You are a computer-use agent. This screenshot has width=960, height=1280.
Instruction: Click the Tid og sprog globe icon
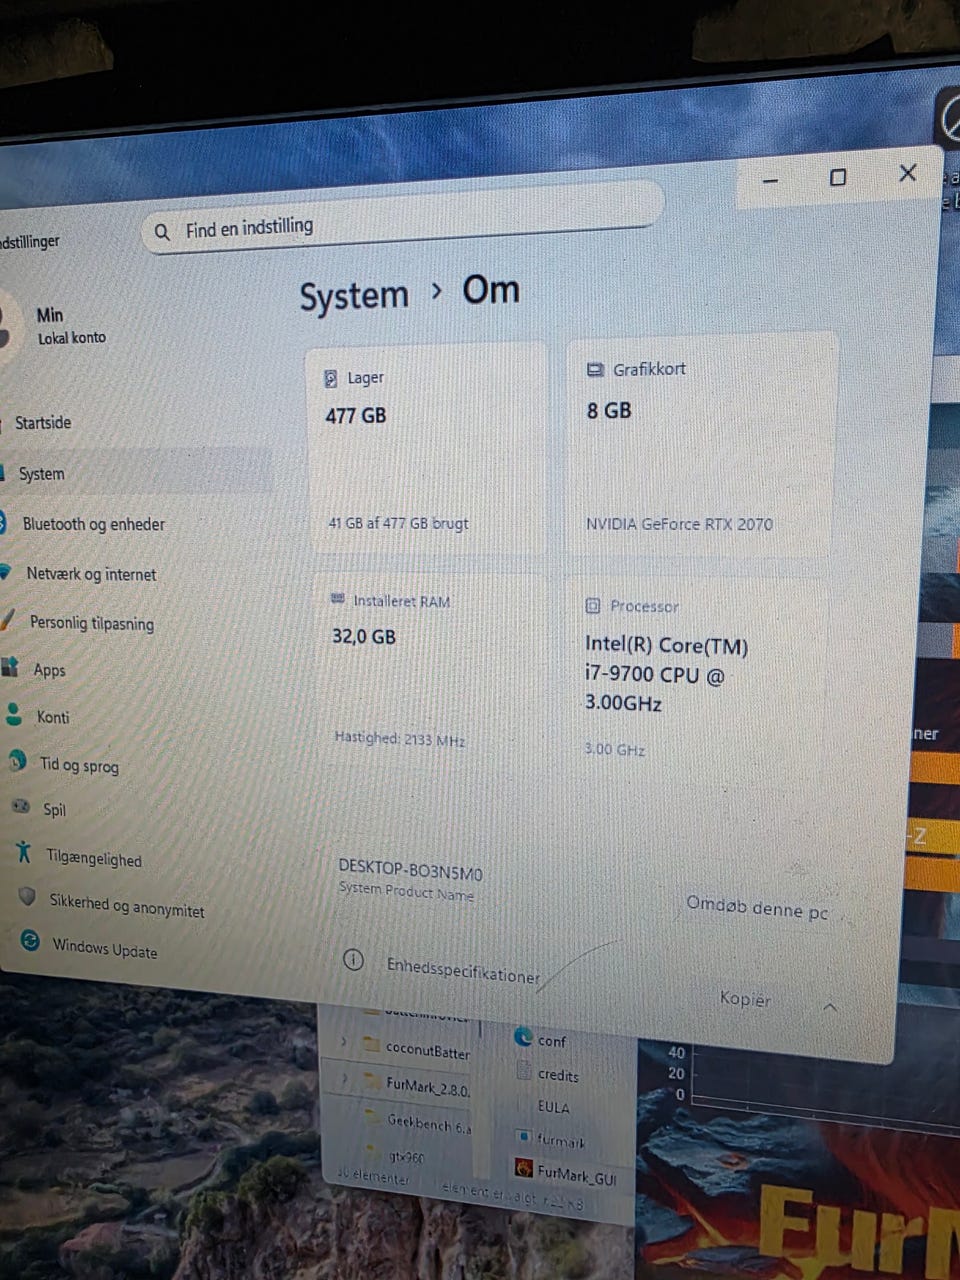pos(17,761)
